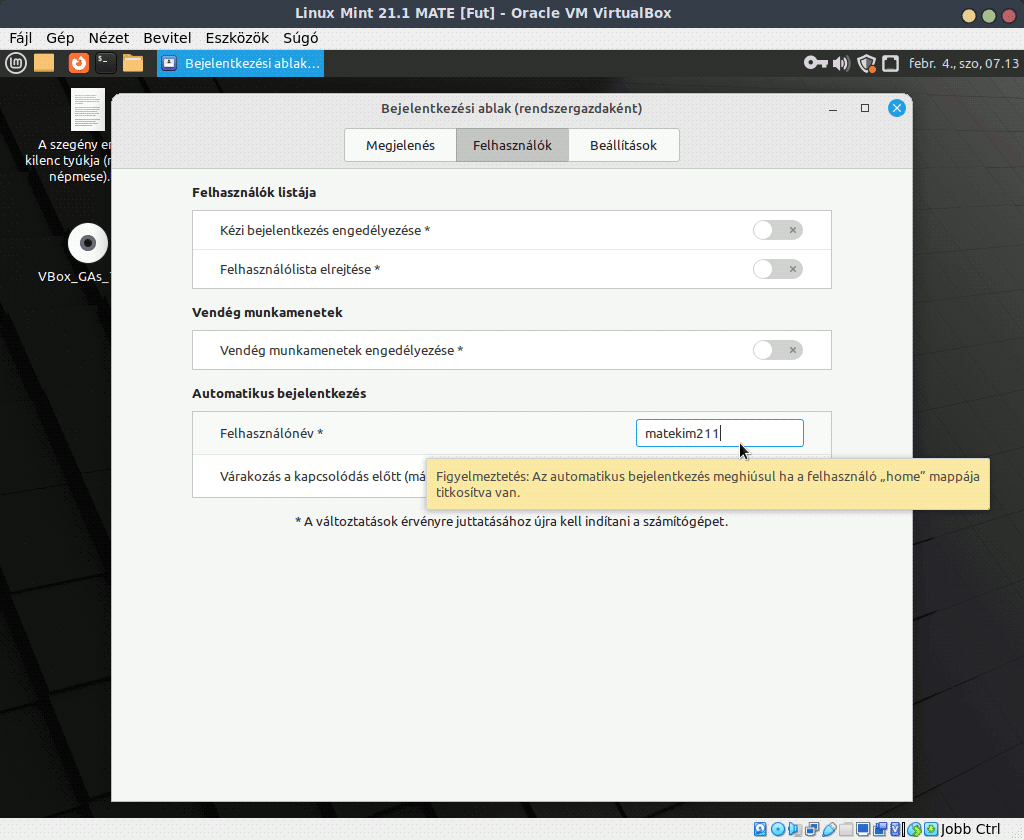Screen dimensions: 1024x840
Task: Click the VirtualBox keyboard capture indicator
Action: (x=931, y=829)
